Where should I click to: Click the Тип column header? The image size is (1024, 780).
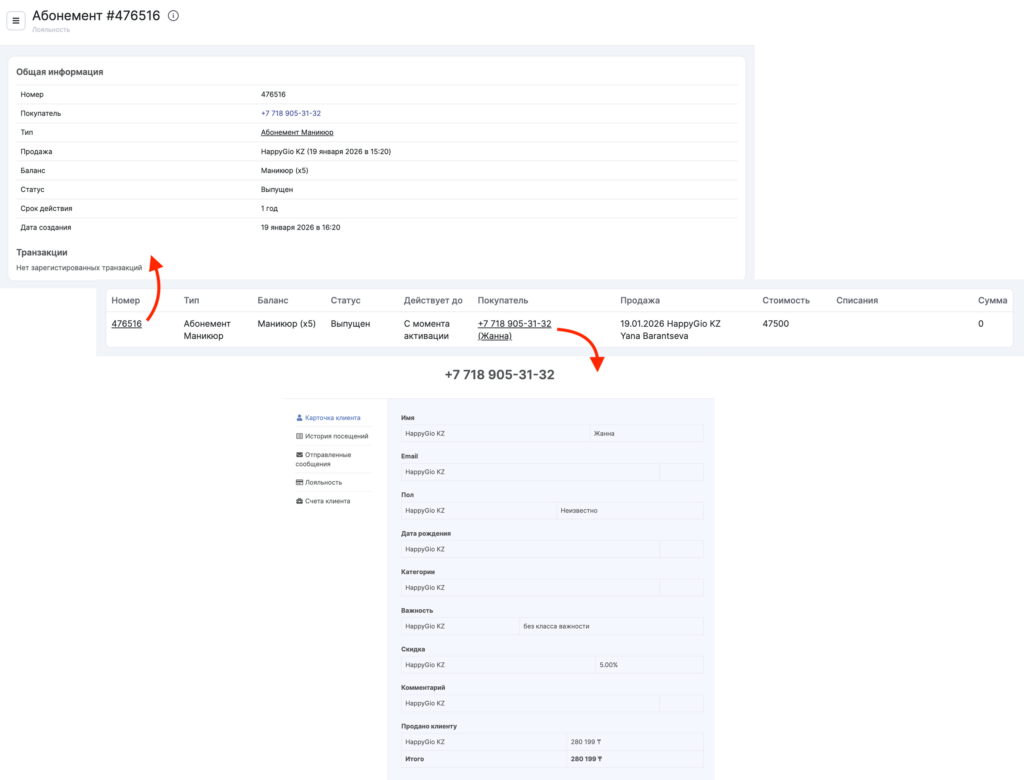click(x=191, y=301)
